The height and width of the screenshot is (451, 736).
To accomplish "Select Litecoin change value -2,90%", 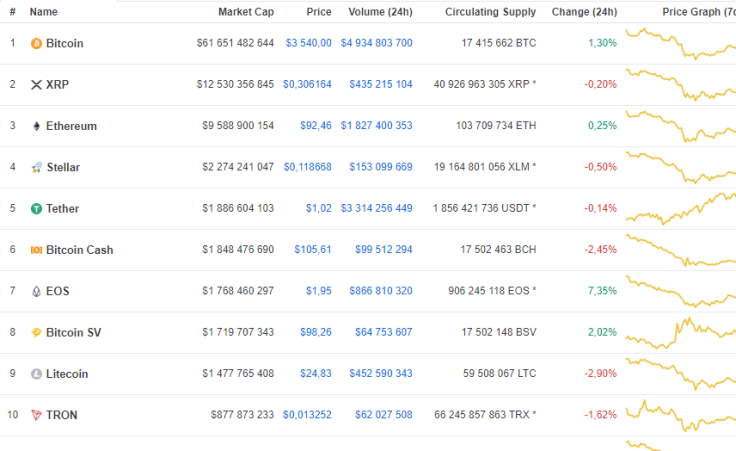I will (600, 373).
